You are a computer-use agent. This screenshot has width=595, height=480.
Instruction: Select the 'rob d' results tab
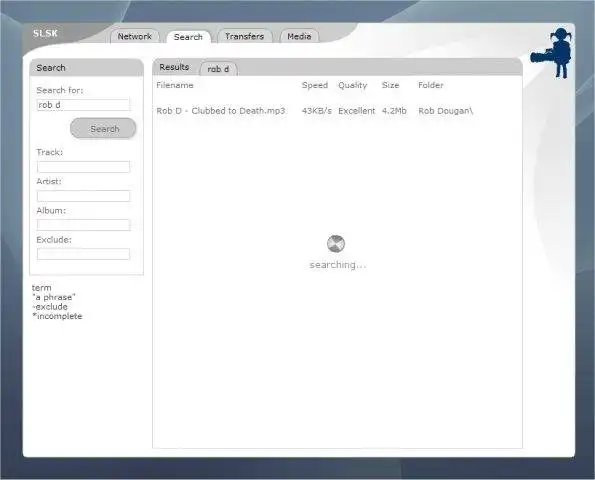pyautogui.click(x=218, y=69)
